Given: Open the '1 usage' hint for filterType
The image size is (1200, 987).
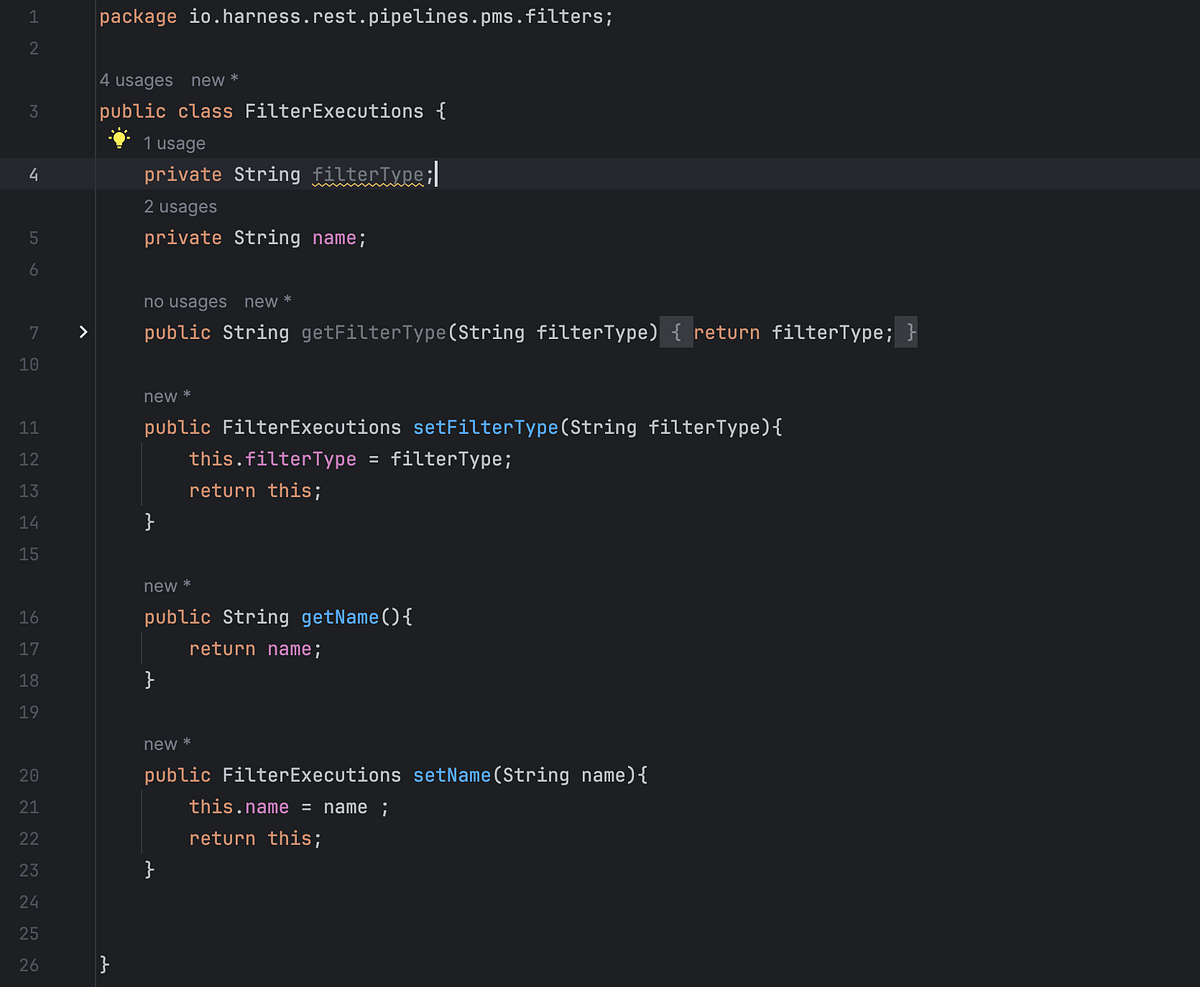Looking at the screenshot, I should [174, 143].
